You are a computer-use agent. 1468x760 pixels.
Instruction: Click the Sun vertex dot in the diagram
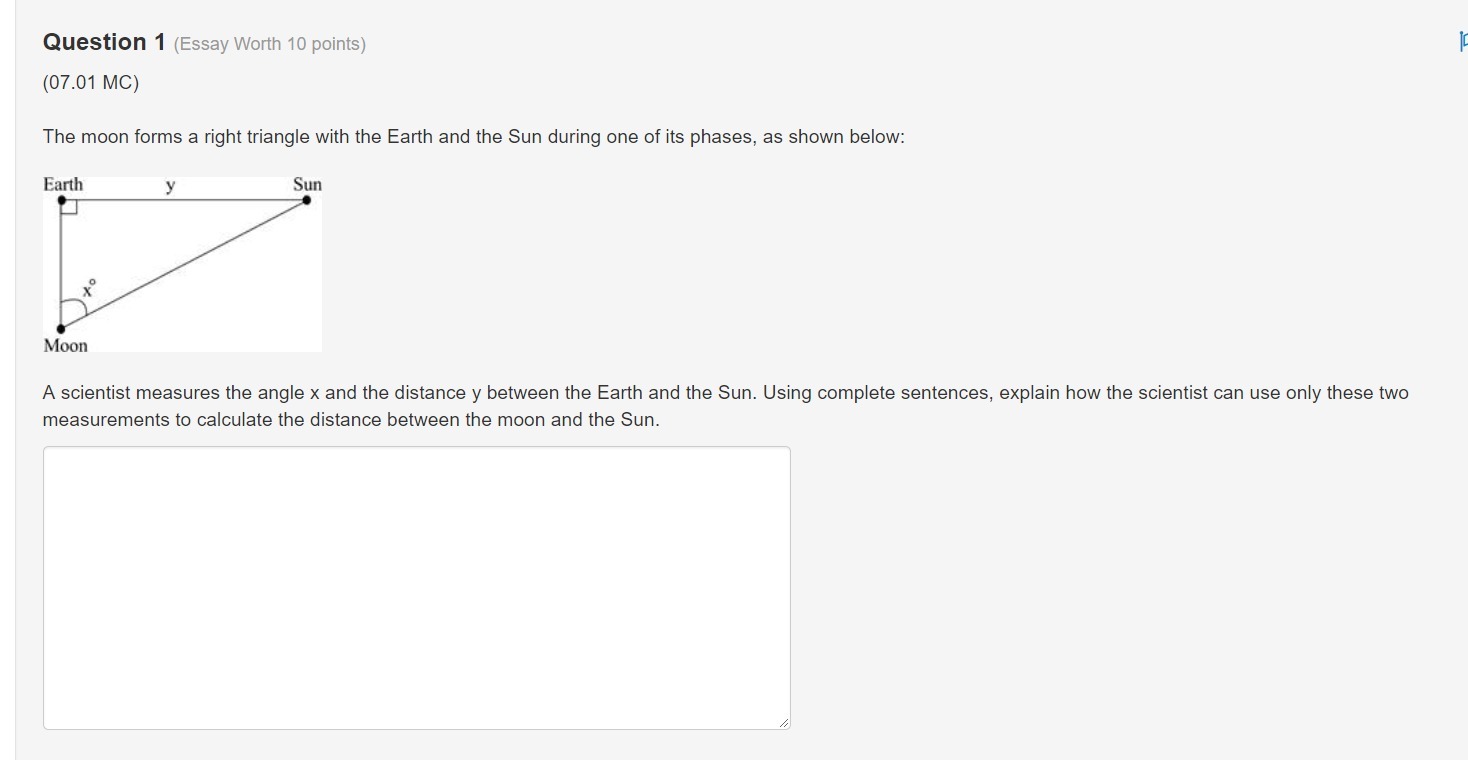coord(306,200)
